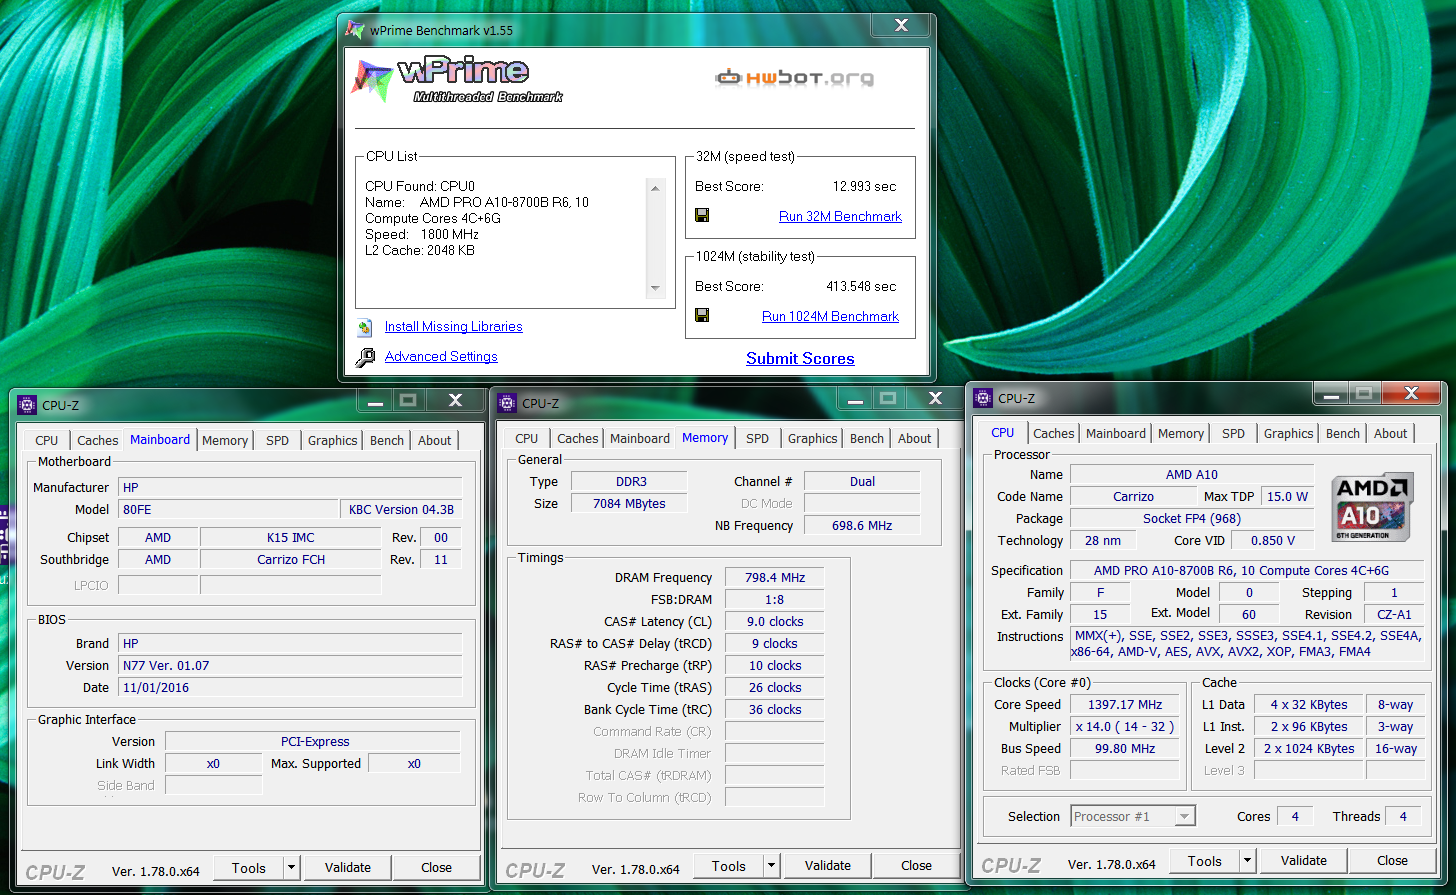The height and width of the screenshot is (895, 1456).
Task: Open Mainboard tab in Memory window
Action: tap(640, 438)
